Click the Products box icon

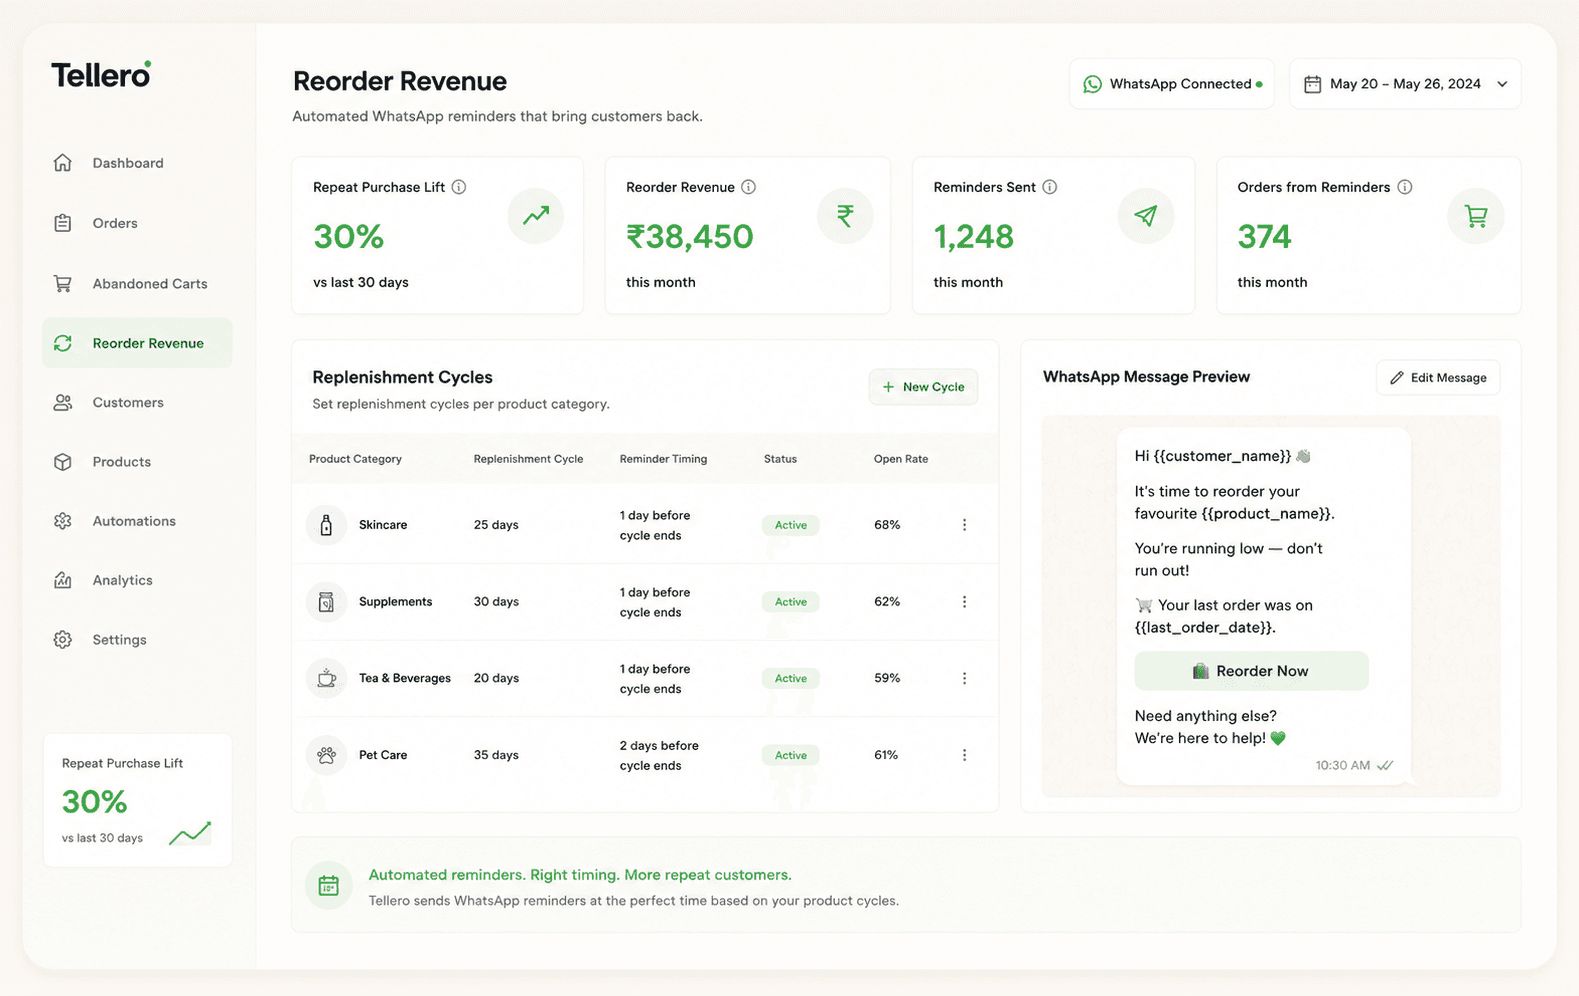63,462
